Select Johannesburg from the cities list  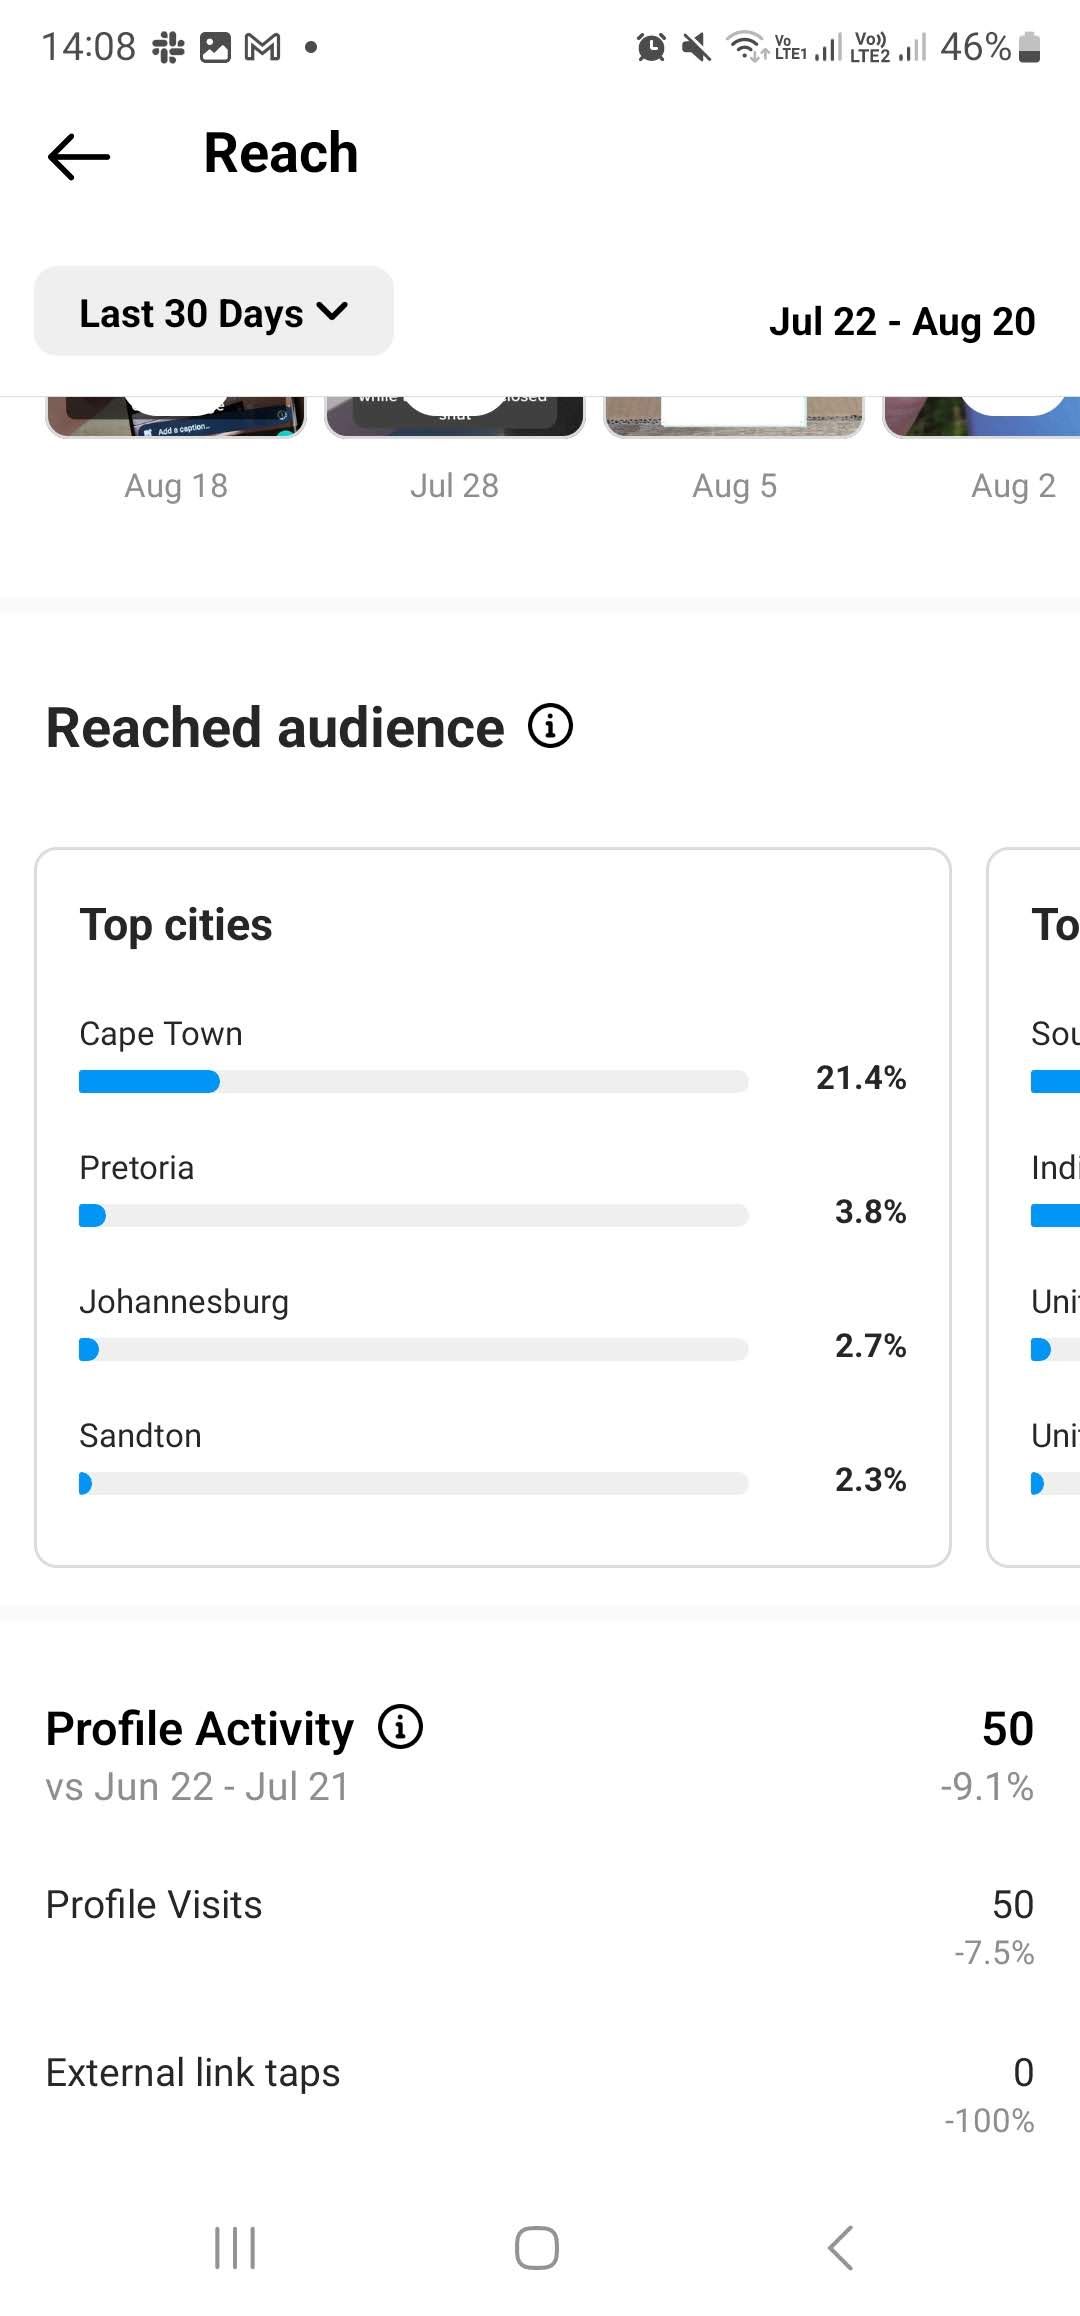coord(183,1301)
